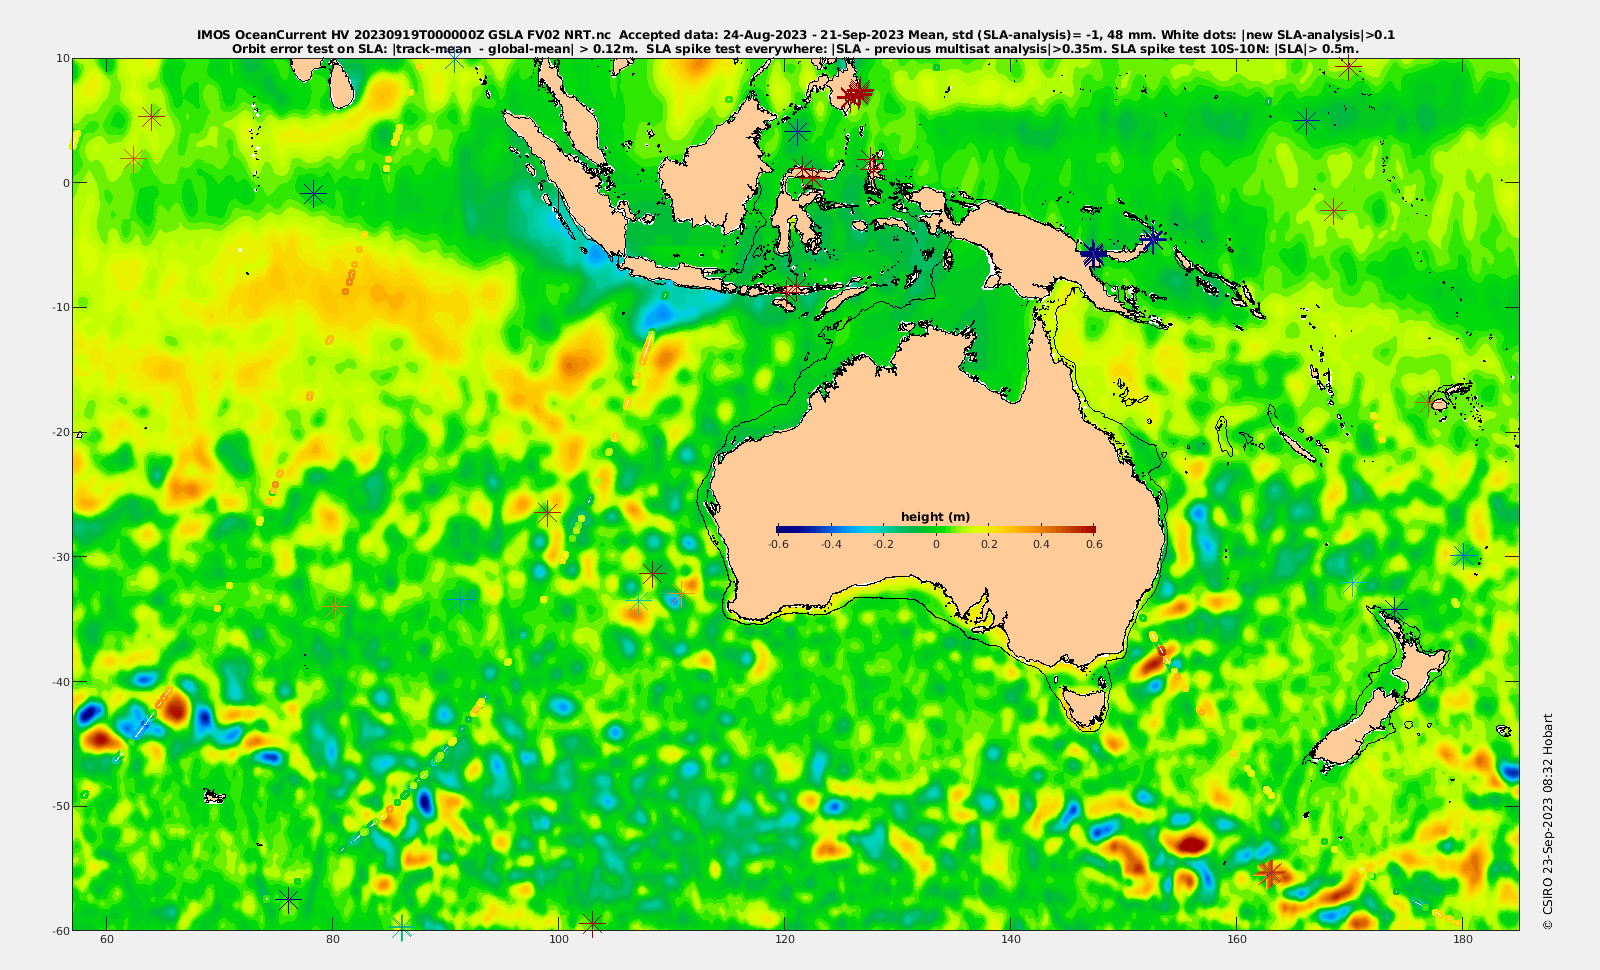The image size is (1600, 970).
Task: Click the 'IMOS OceanCurrent HV' title line
Action: [x=796, y=35]
